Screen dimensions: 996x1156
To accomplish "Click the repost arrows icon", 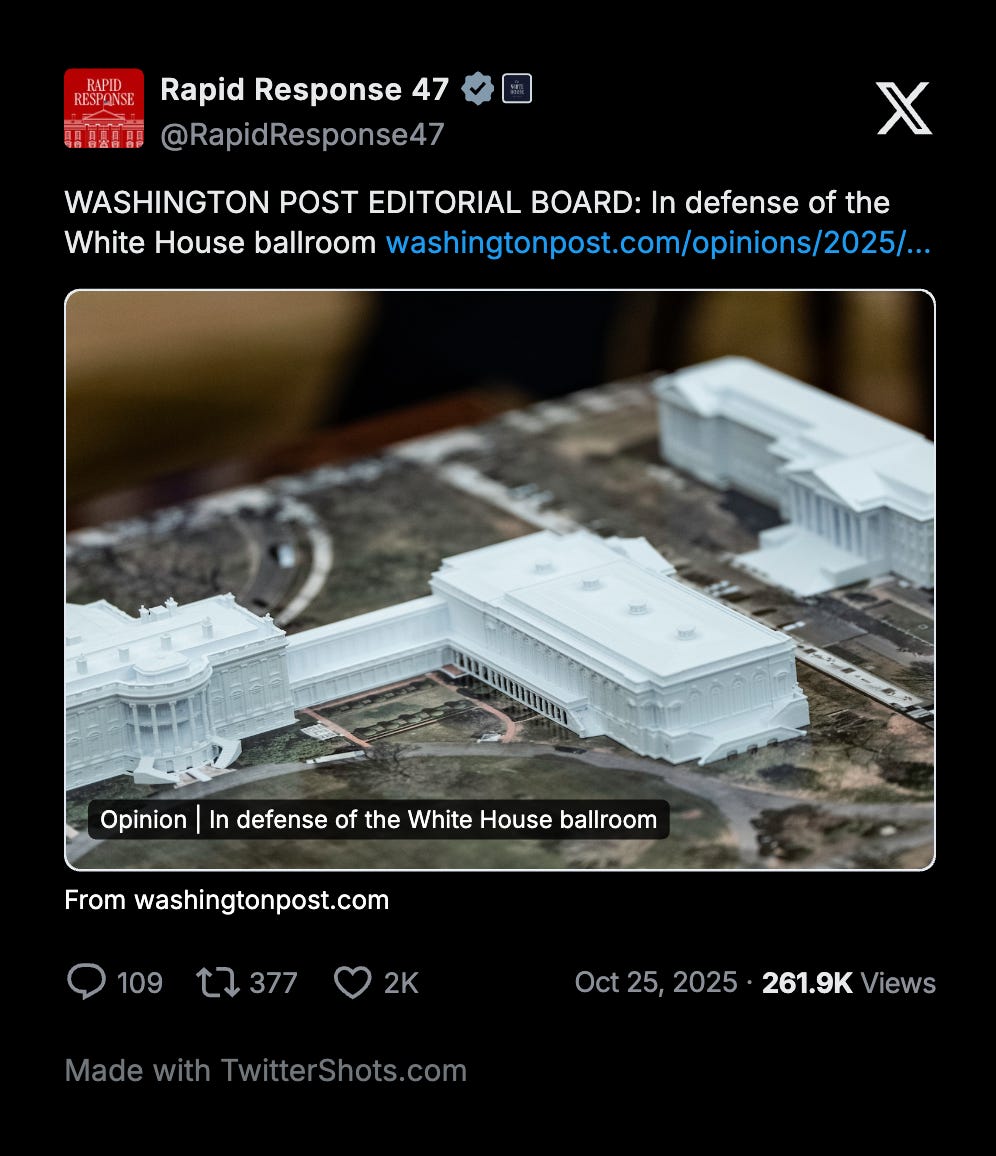I will tap(217, 983).
